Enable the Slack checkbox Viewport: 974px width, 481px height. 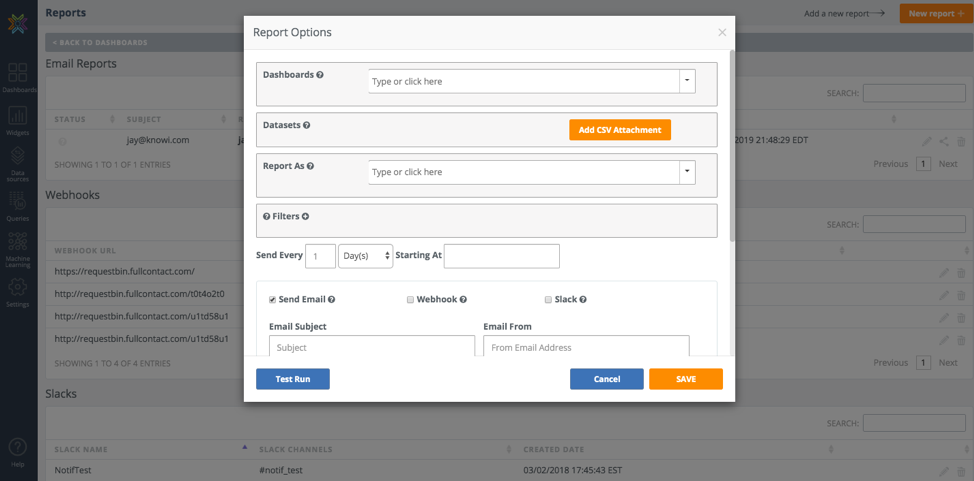coord(548,300)
